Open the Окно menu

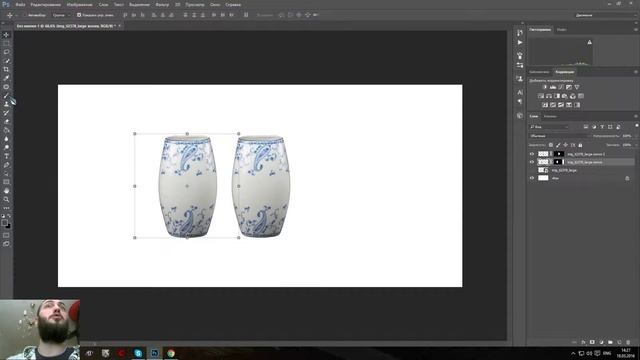click(x=215, y=5)
